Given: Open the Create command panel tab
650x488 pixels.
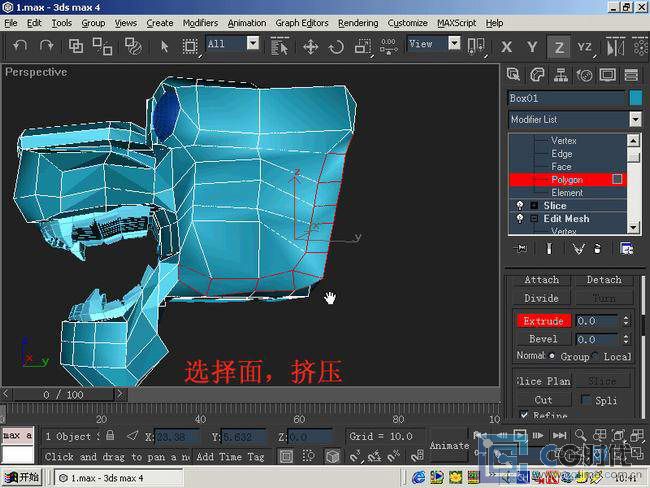Looking at the screenshot, I should [x=513, y=75].
